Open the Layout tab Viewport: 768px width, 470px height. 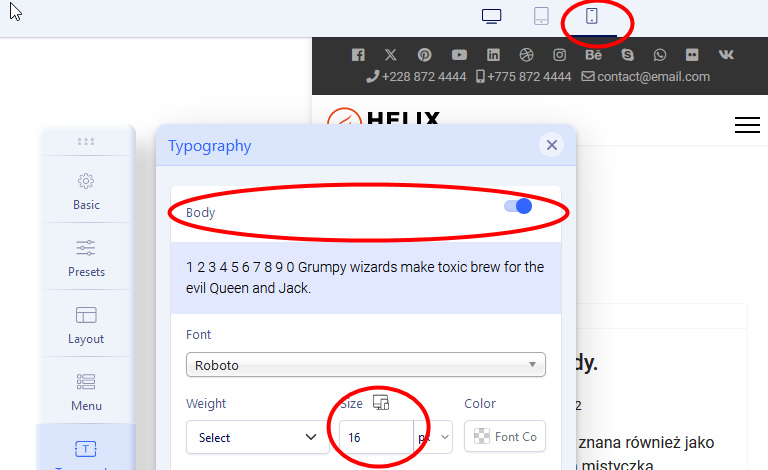86,325
